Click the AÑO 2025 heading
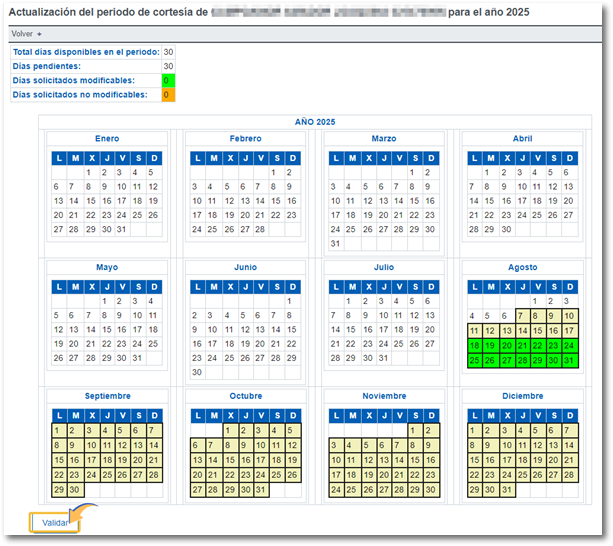This screenshot has height=546, width=613. (314, 121)
